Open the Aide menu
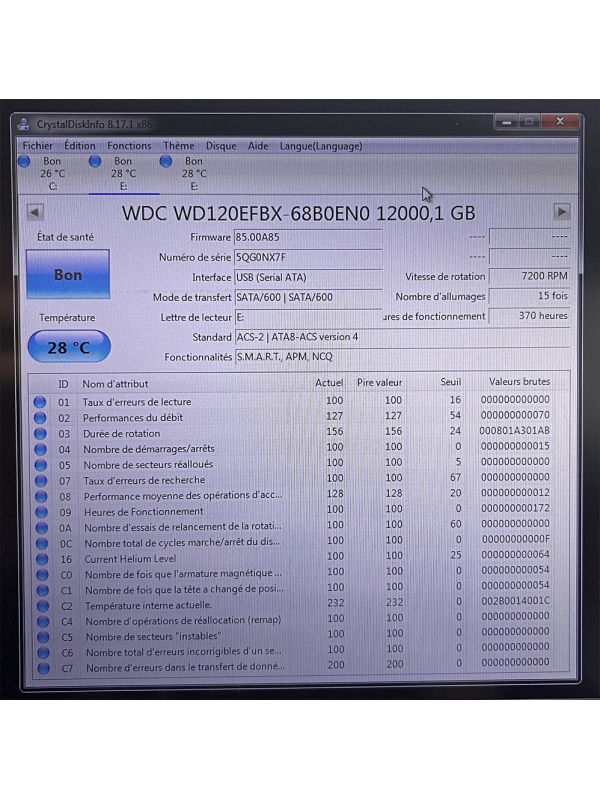 258,146
